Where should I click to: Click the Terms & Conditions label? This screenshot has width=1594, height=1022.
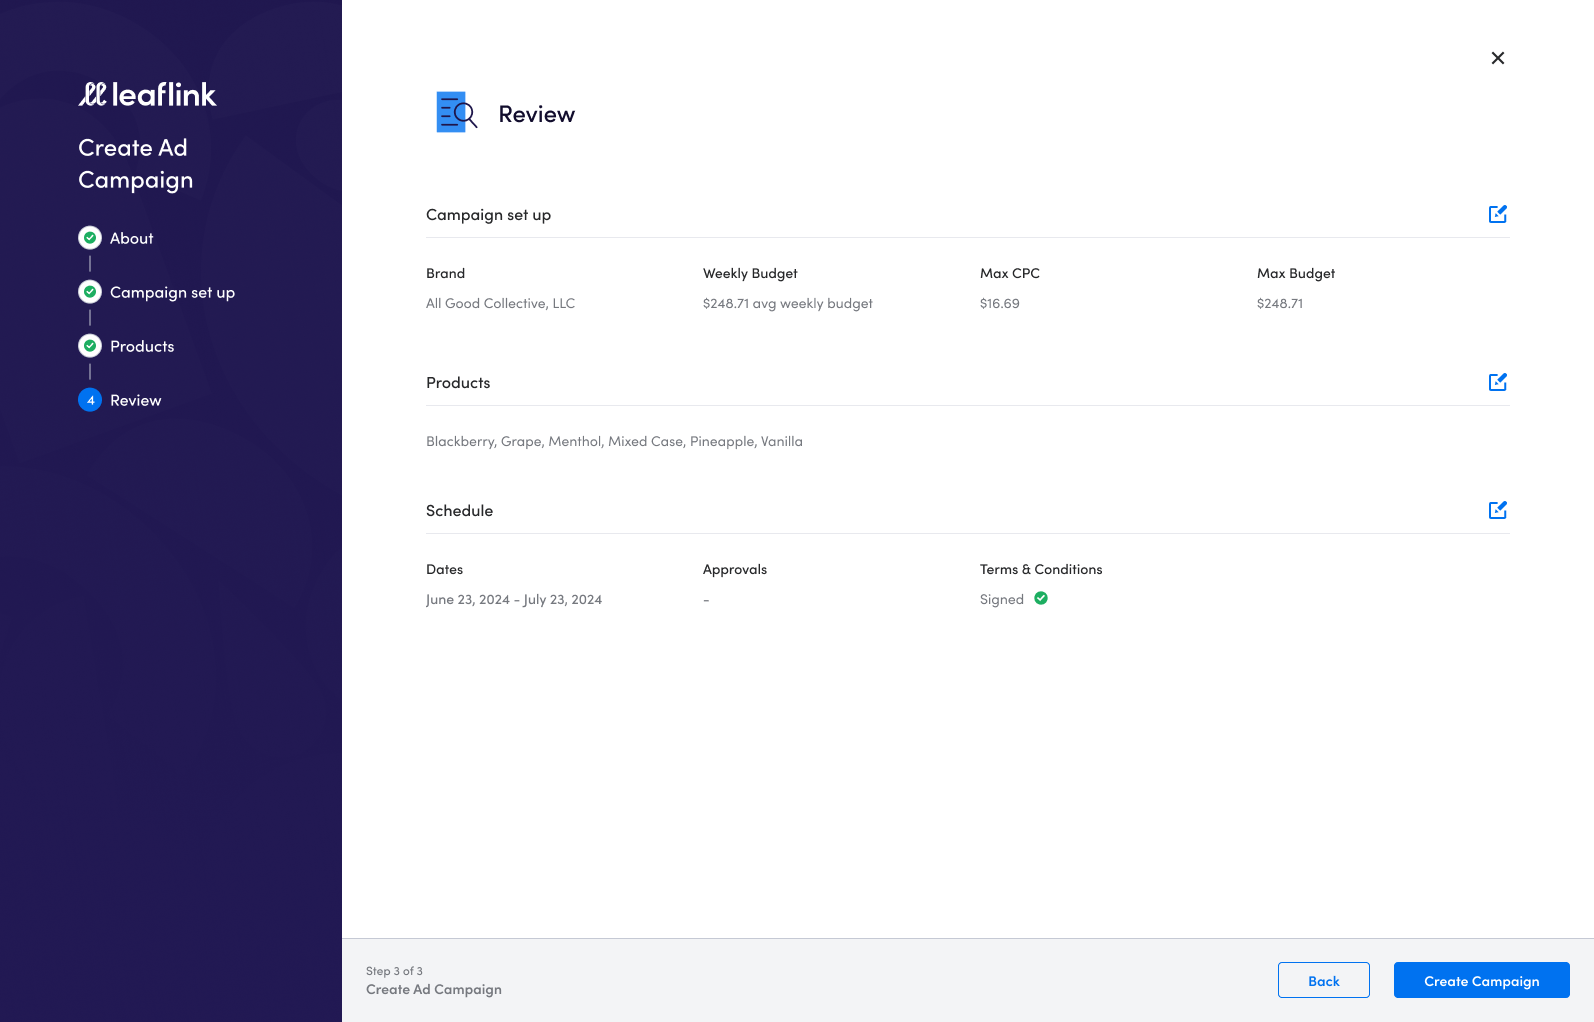tap(1041, 569)
